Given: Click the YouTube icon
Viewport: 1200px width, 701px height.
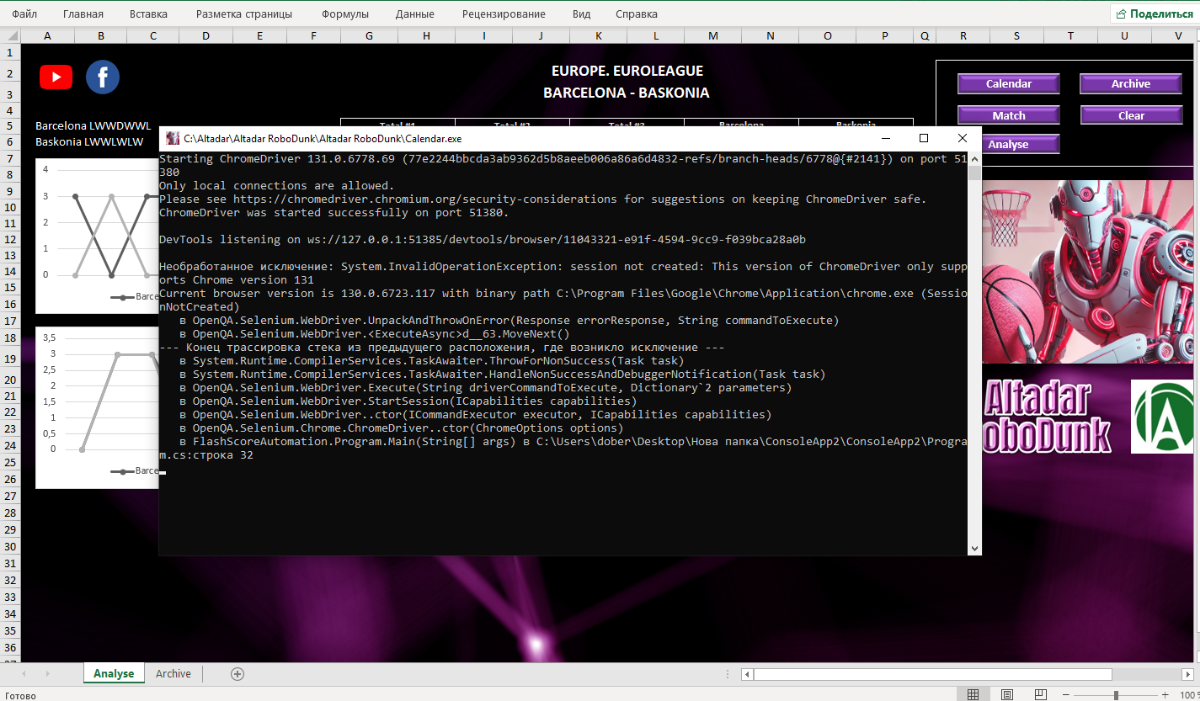Looking at the screenshot, I should click(56, 77).
